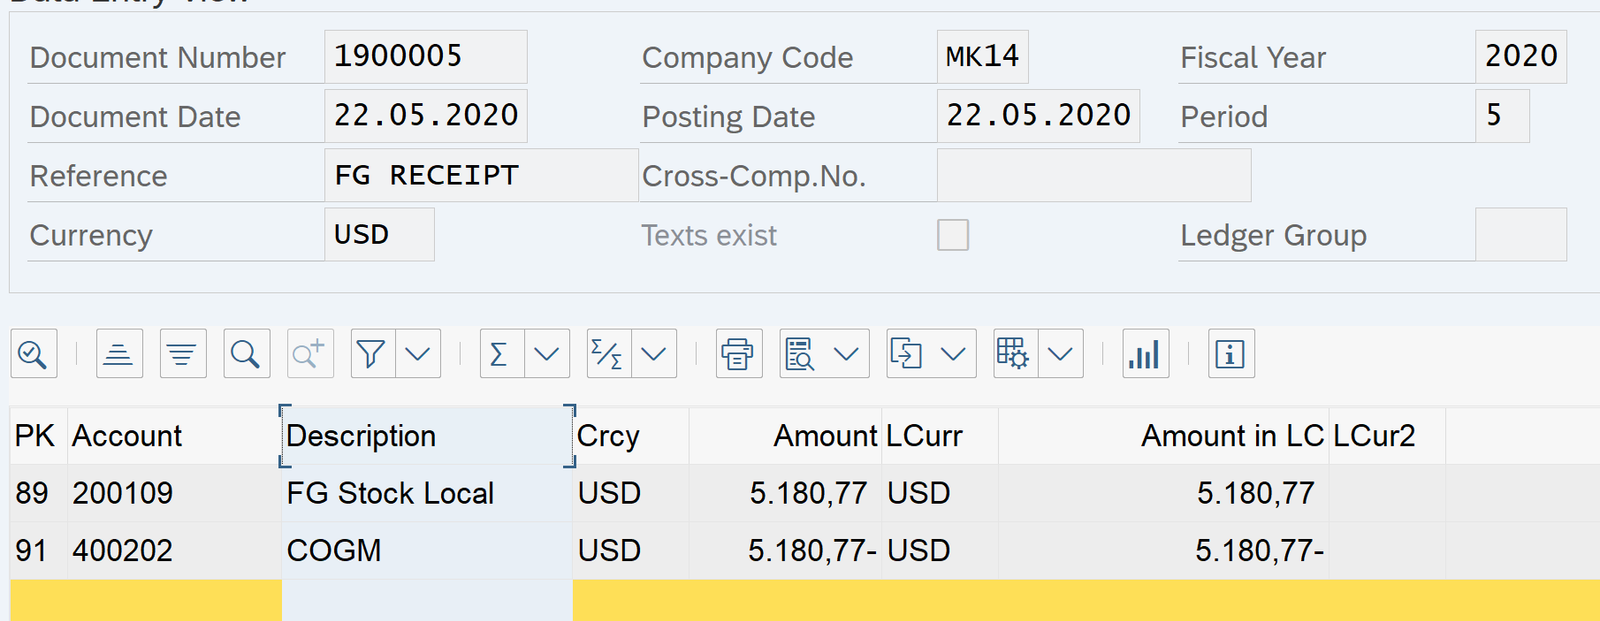Expand the export options dropdown arrow
Screen dimensions: 1600x621
click(x=953, y=354)
